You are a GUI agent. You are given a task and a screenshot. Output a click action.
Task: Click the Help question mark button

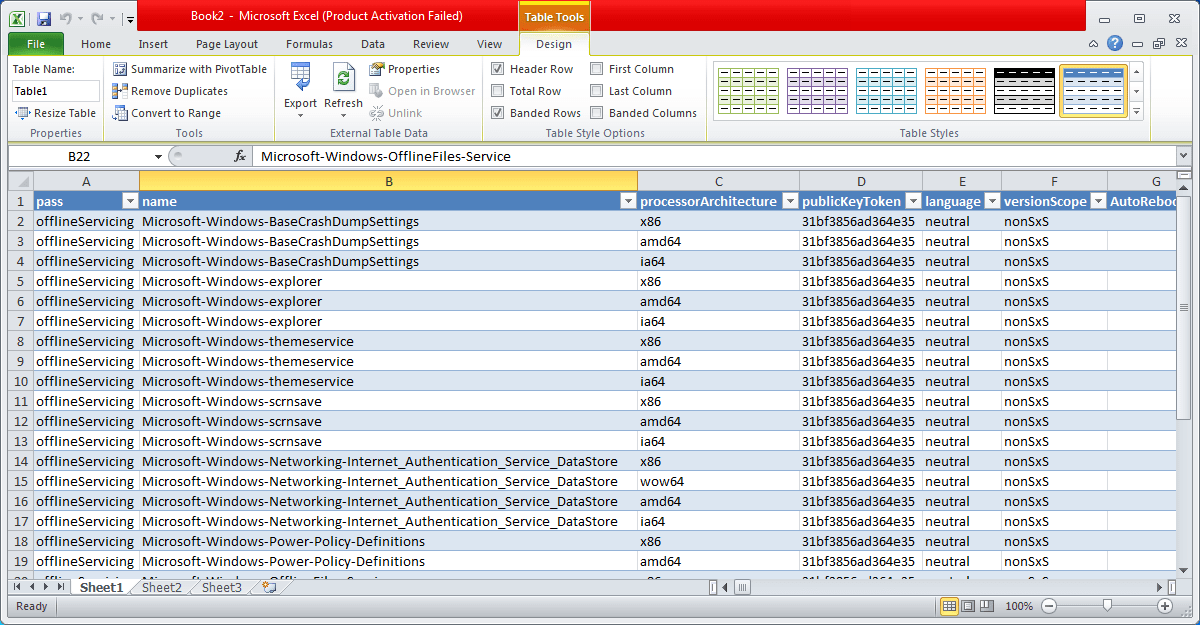coord(1115,43)
